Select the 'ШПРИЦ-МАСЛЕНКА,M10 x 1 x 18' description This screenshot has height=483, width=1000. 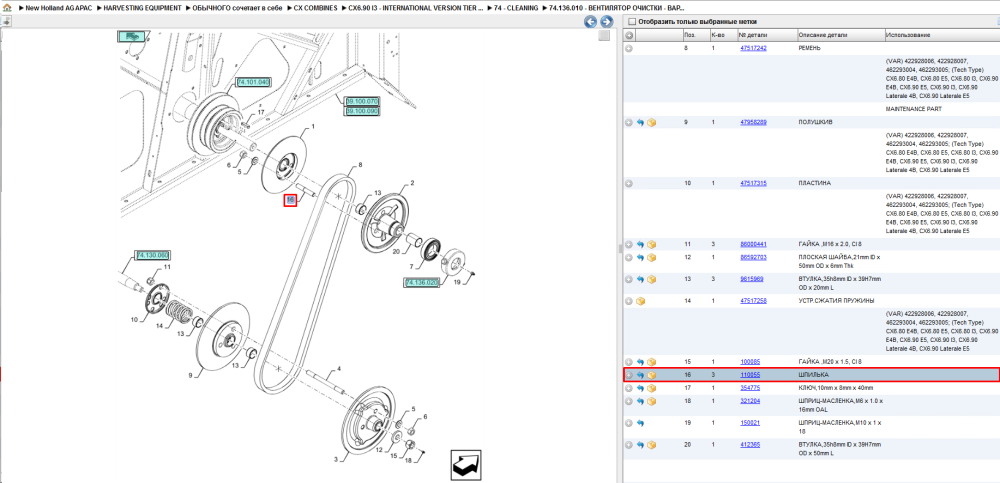coord(839,427)
